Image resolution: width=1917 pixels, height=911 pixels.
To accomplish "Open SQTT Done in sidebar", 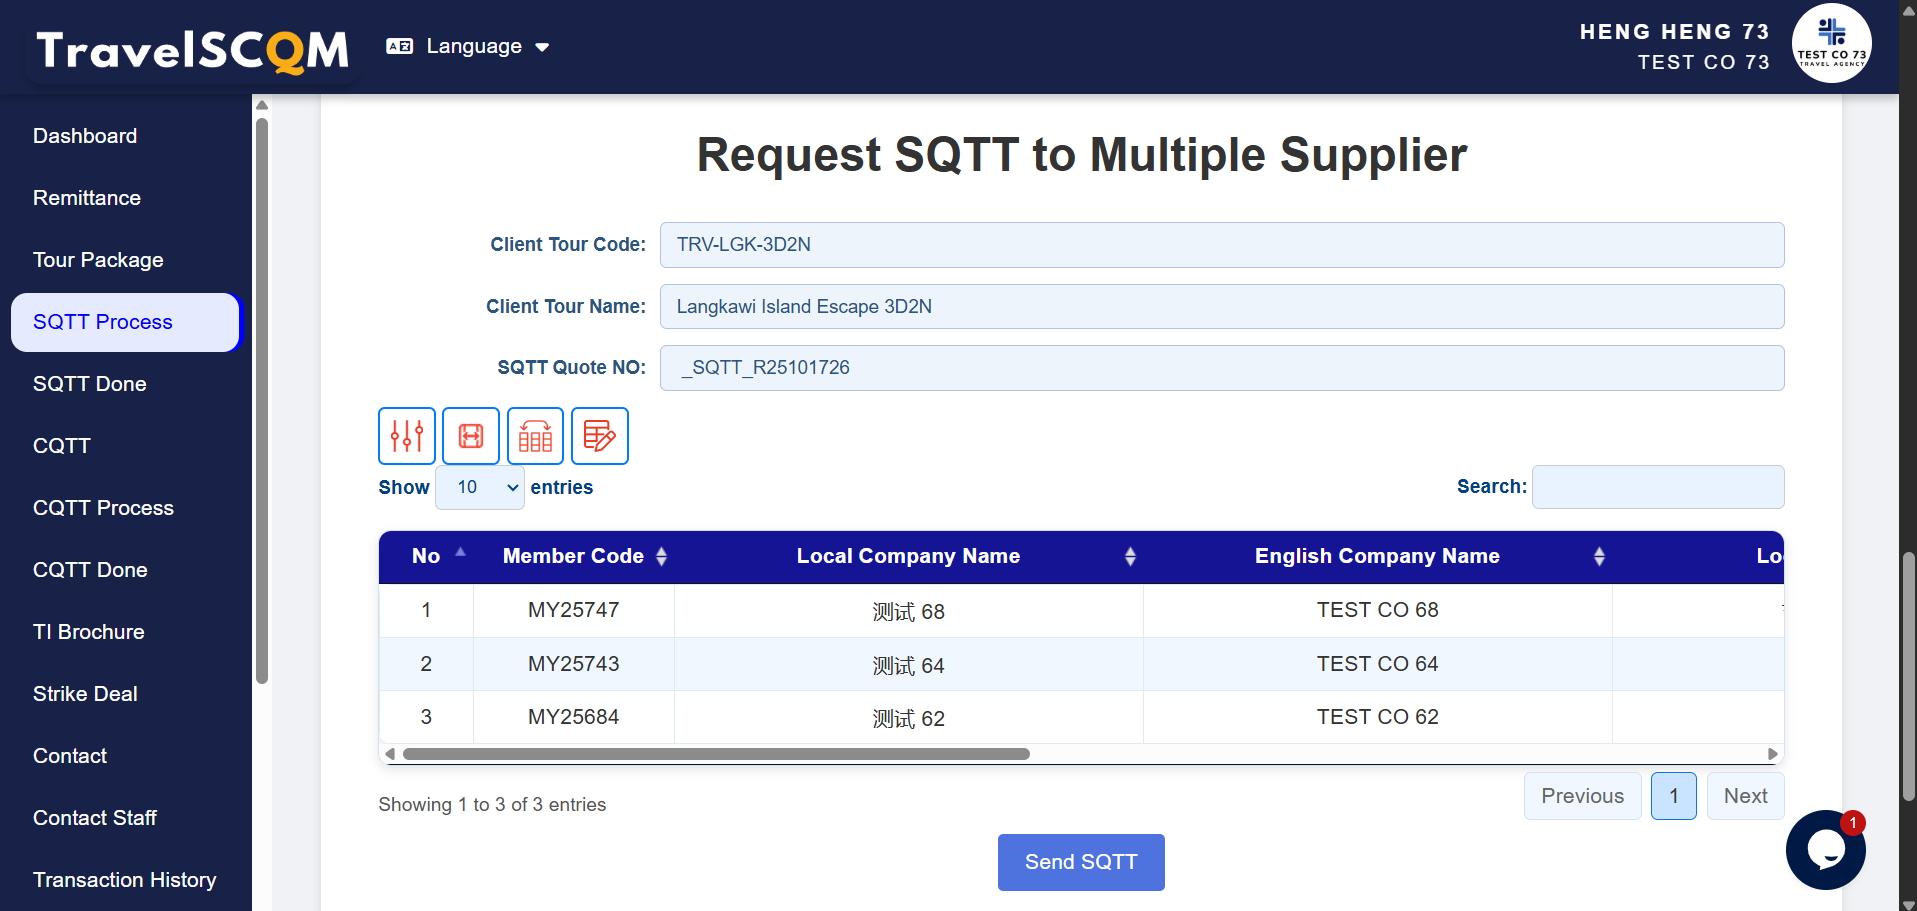I will click(x=90, y=384).
